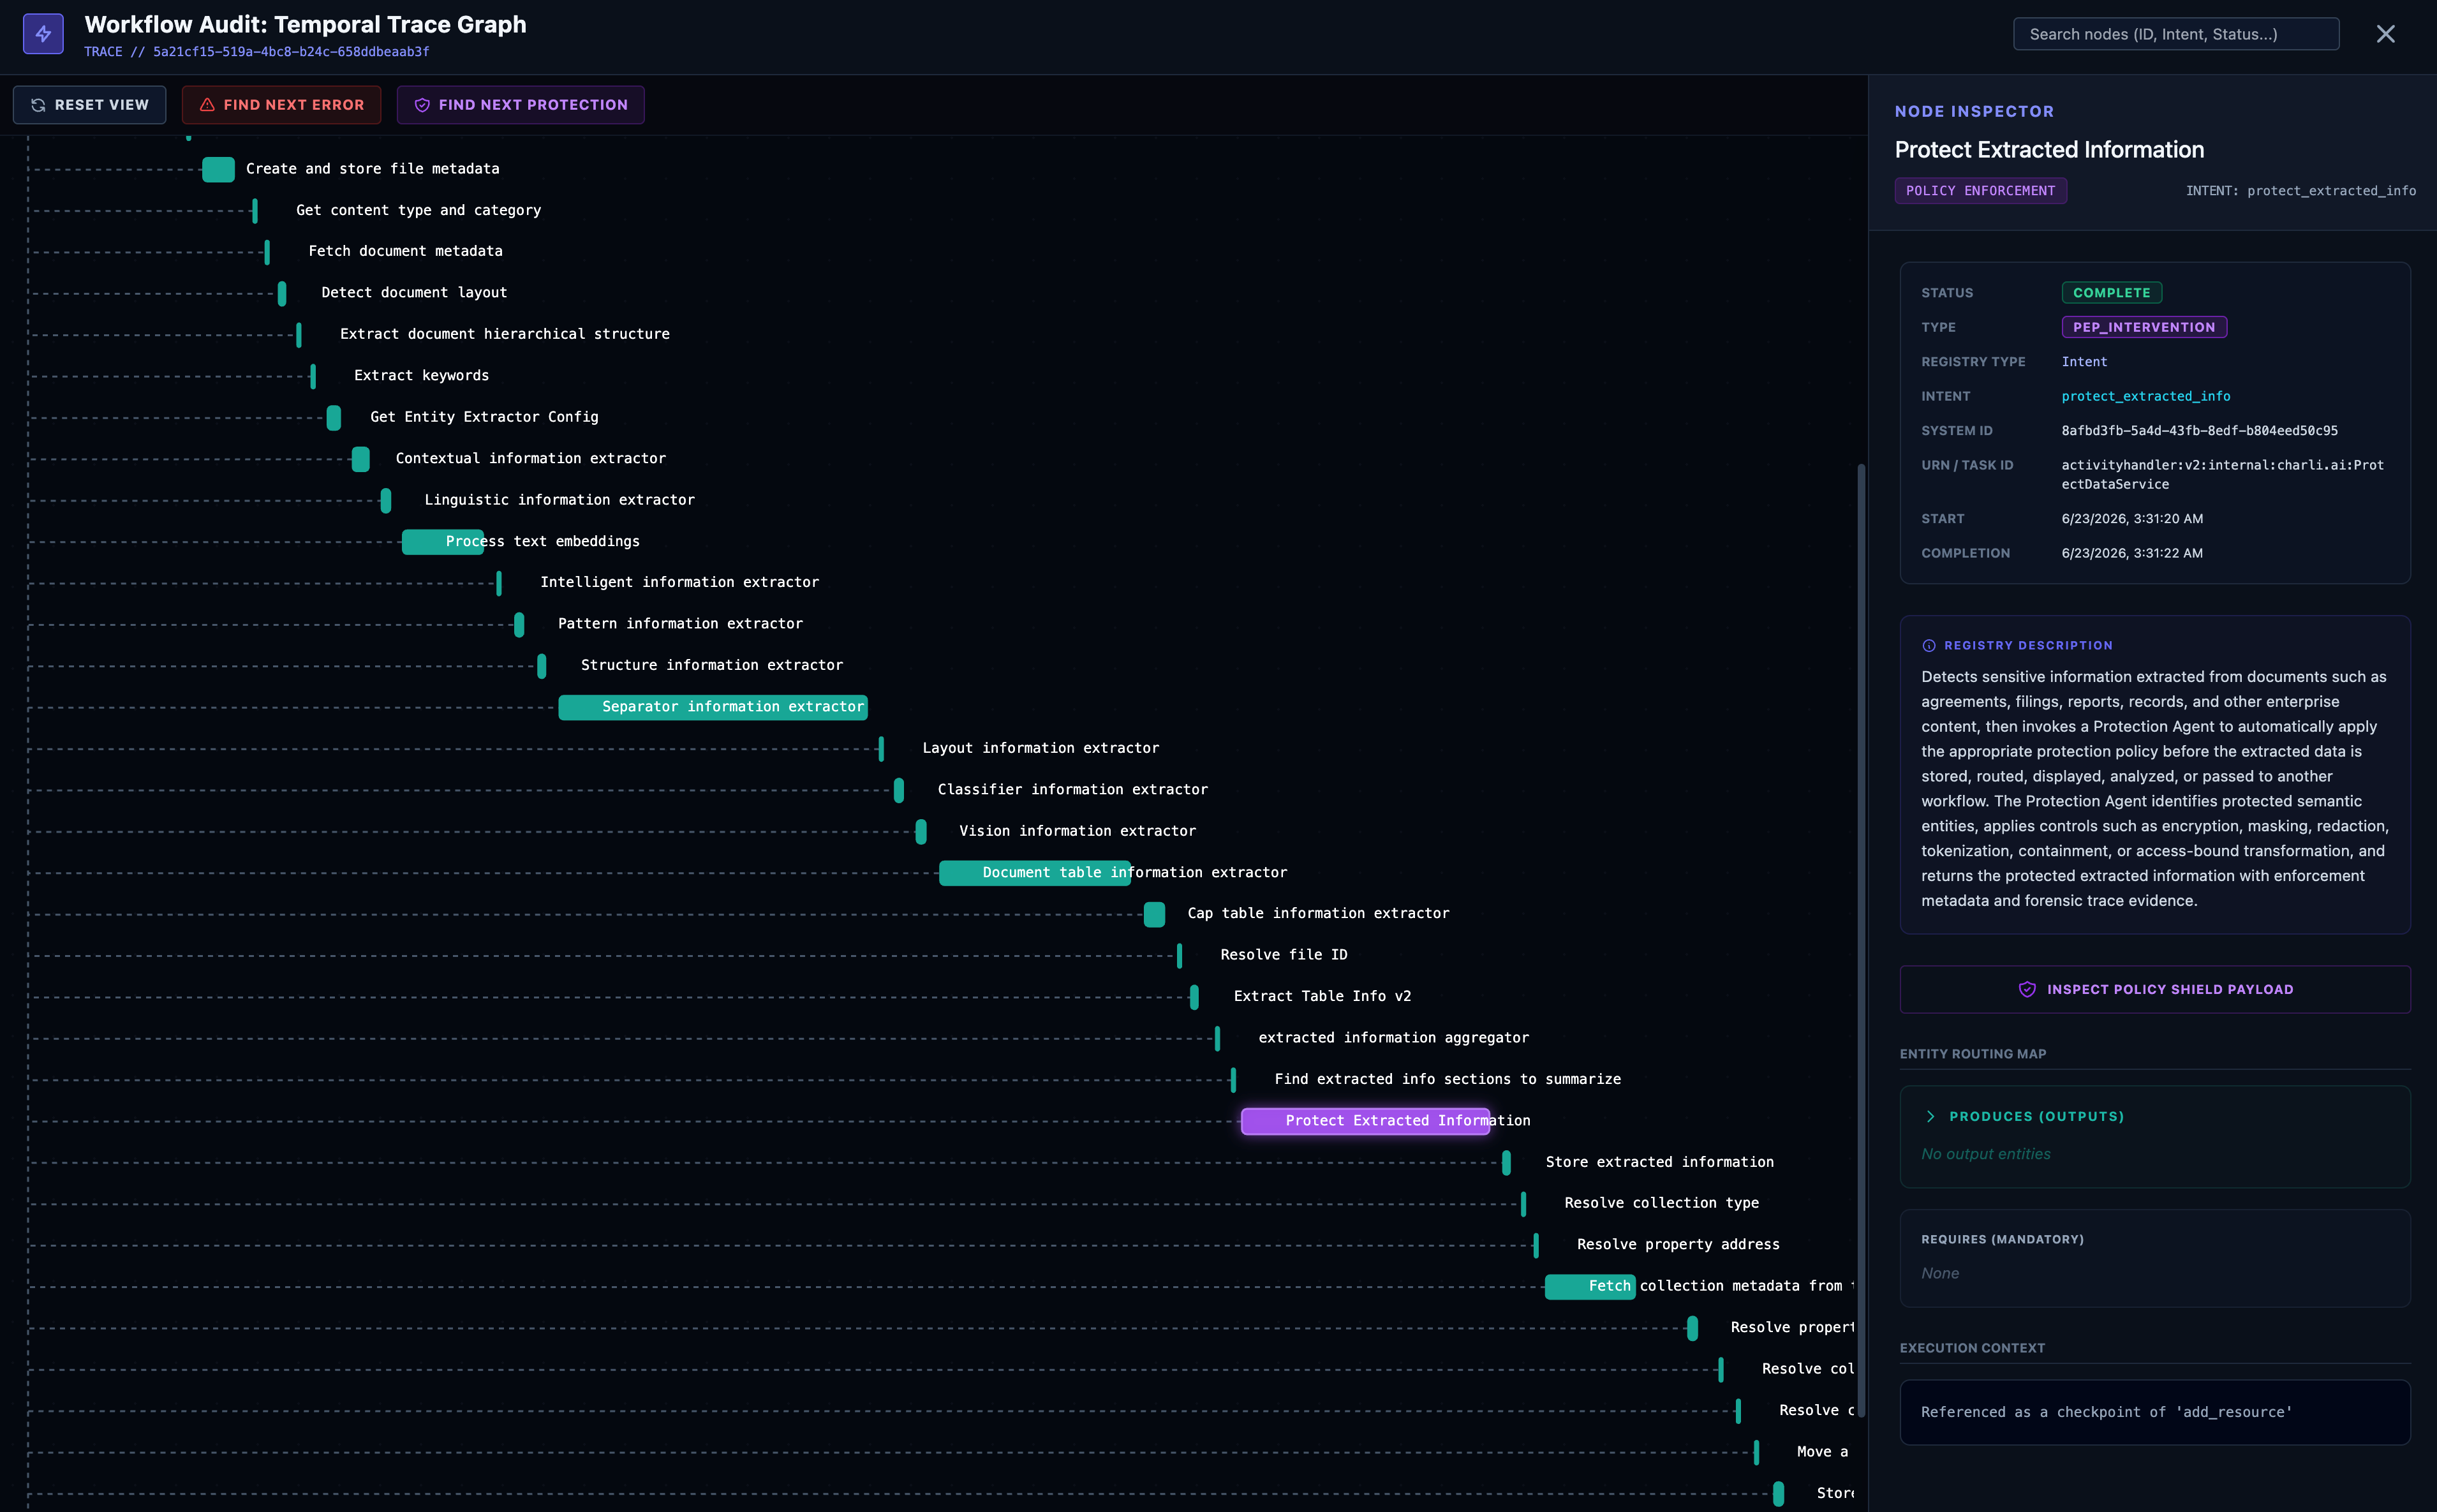This screenshot has width=2437, height=1512.
Task: Open Inspect Policy Shield Payload
Action: 2155,989
